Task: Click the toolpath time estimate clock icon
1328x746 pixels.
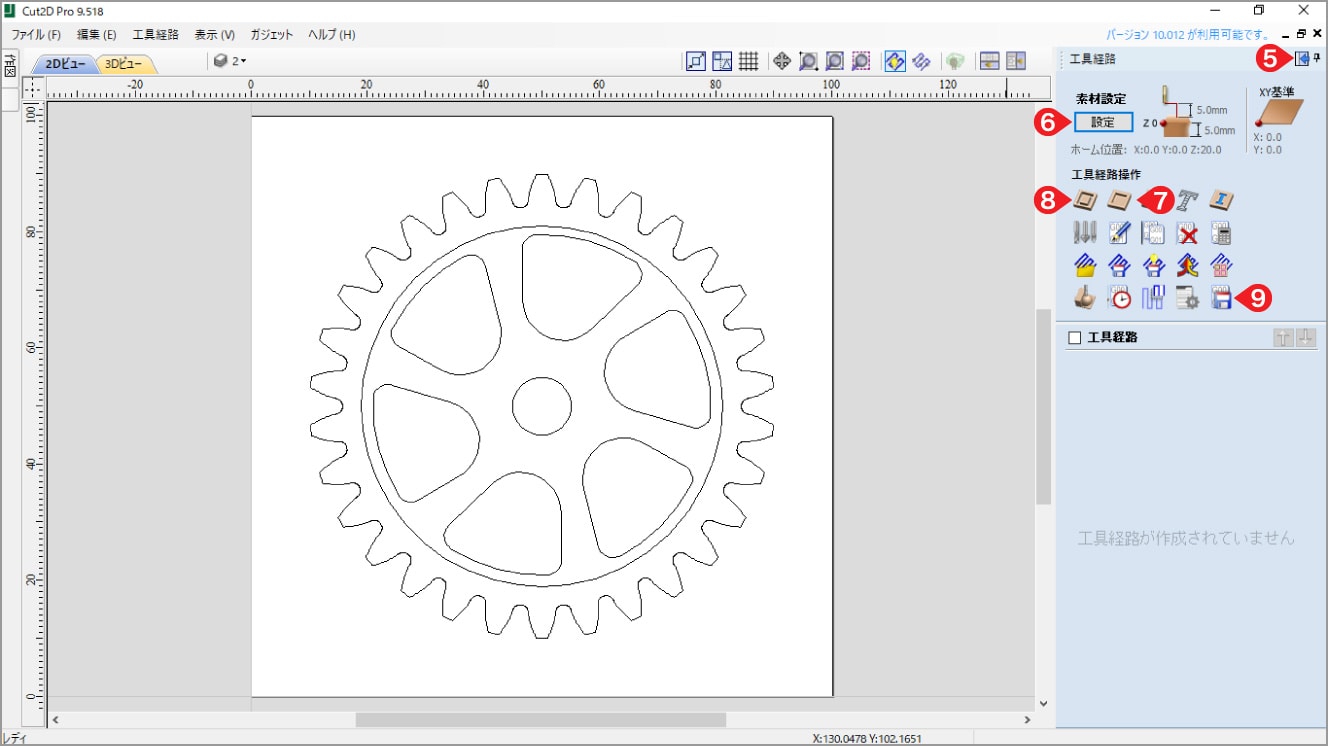Action: click(x=1119, y=297)
